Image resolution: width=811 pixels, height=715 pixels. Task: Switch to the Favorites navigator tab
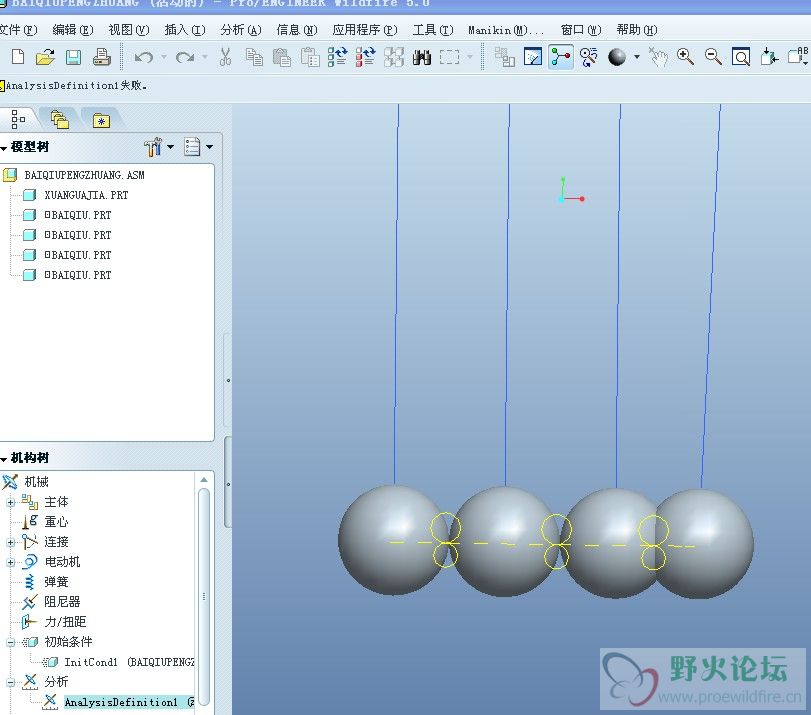(101, 121)
